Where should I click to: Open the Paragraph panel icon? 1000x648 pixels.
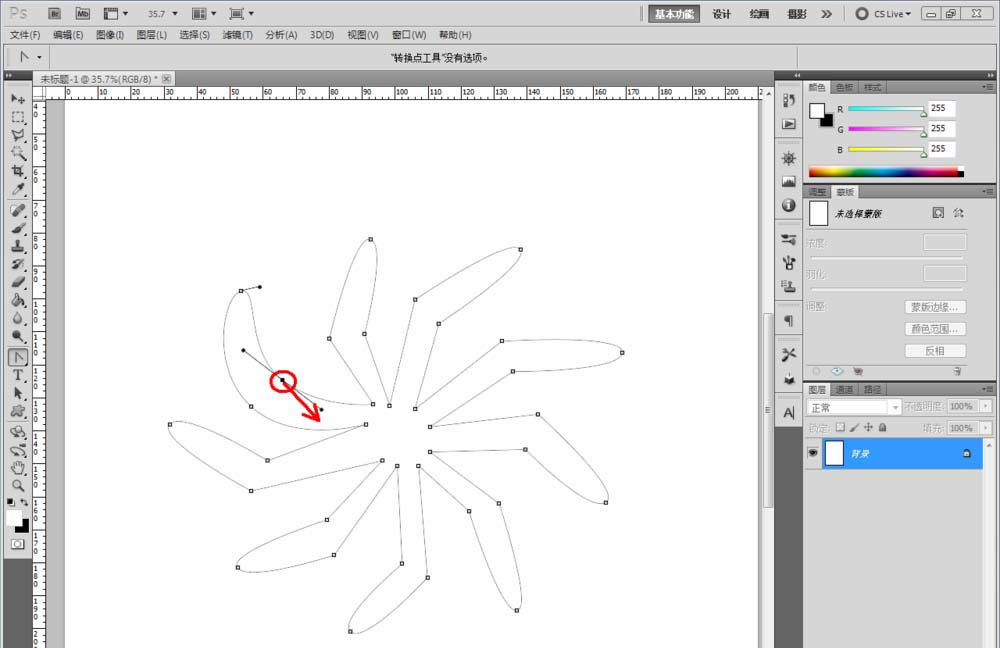(789, 321)
